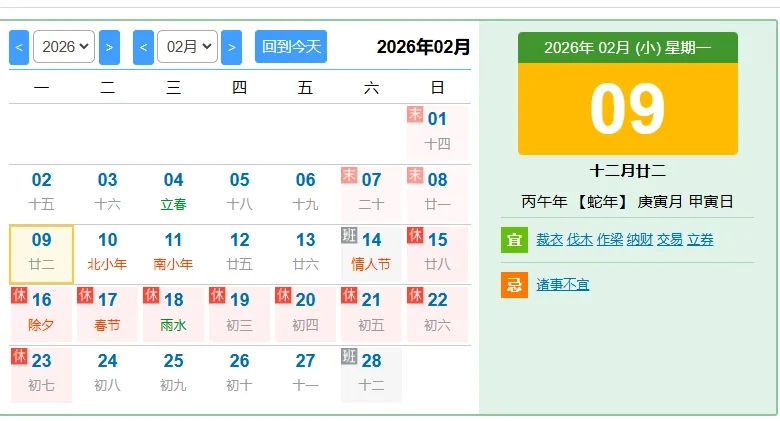
Task: Select date 26 初十
Action: tap(239, 375)
